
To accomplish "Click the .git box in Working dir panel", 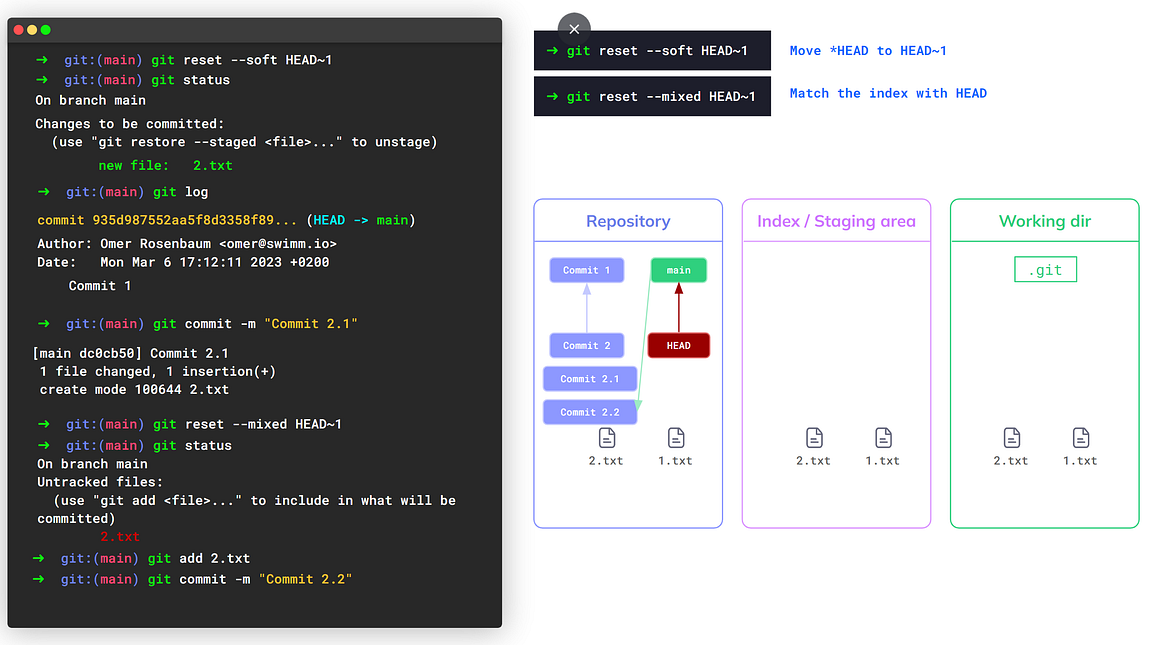I will point(1045,269).
